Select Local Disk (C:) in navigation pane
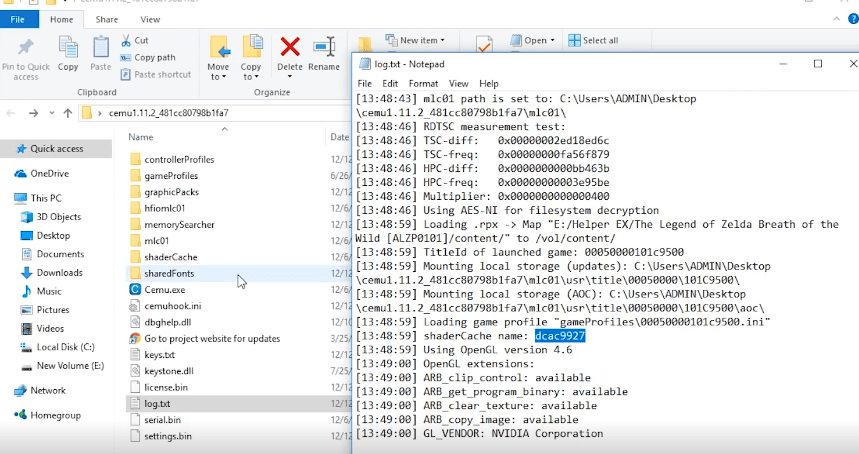This screenshot has width=859, height=454. click(x=65, y=346)
